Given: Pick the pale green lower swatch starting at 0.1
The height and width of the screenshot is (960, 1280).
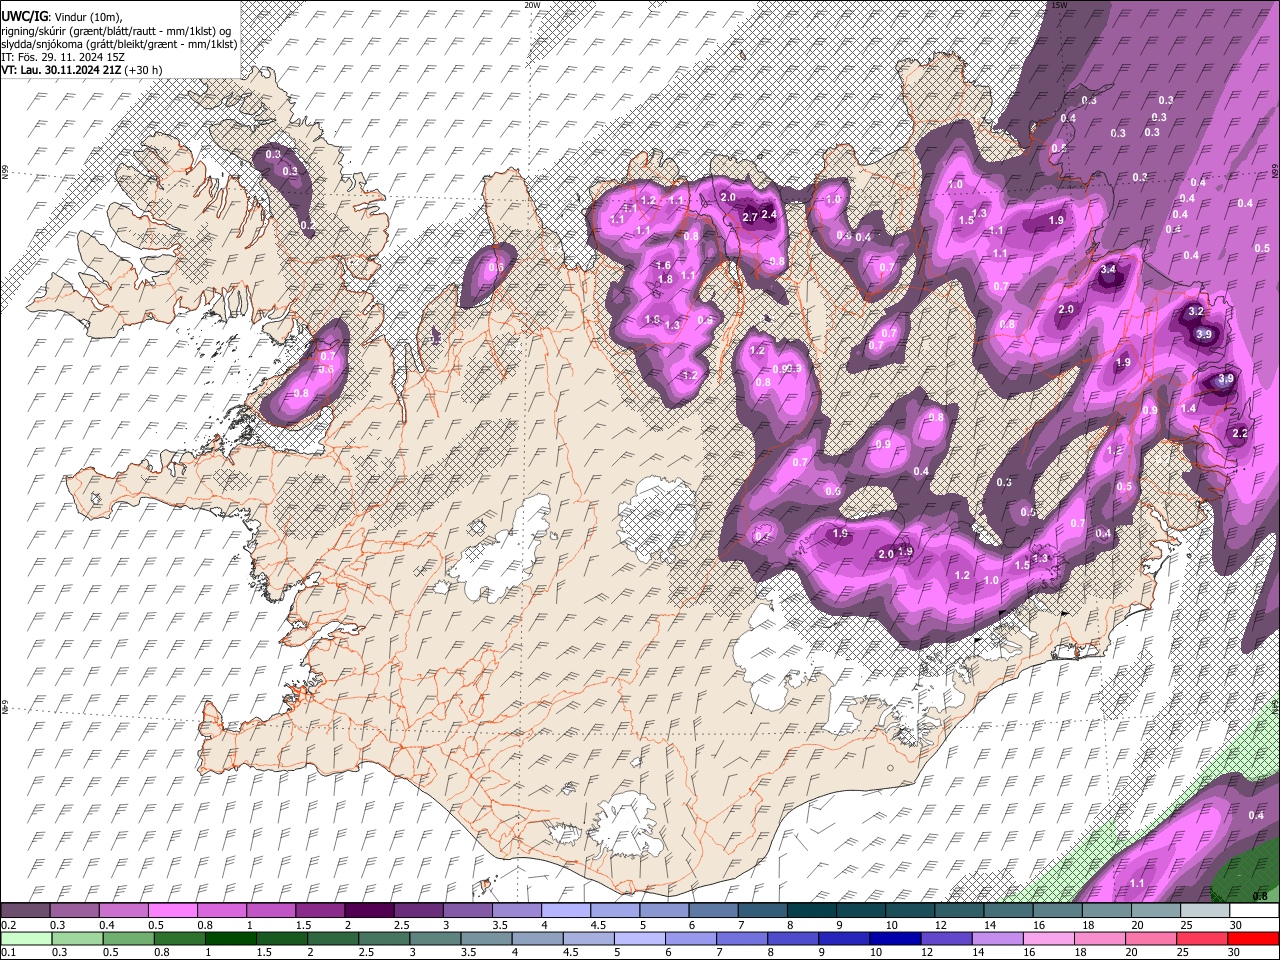Looking at the screenshot, I should pyautogui.click(x=26, y=938).
